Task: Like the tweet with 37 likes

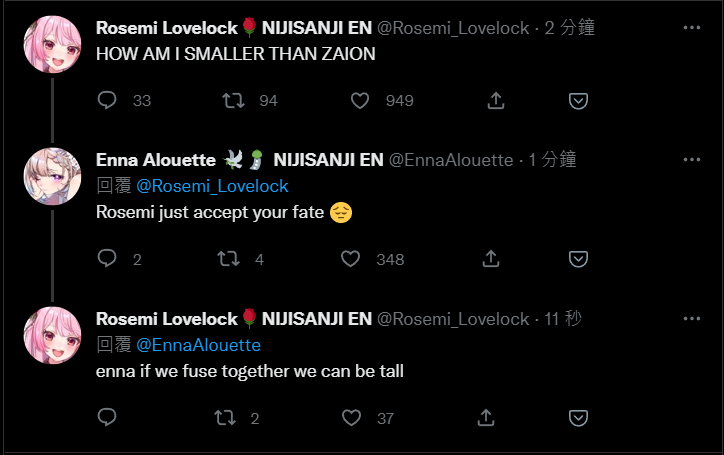Action: (x=351, y=418)
